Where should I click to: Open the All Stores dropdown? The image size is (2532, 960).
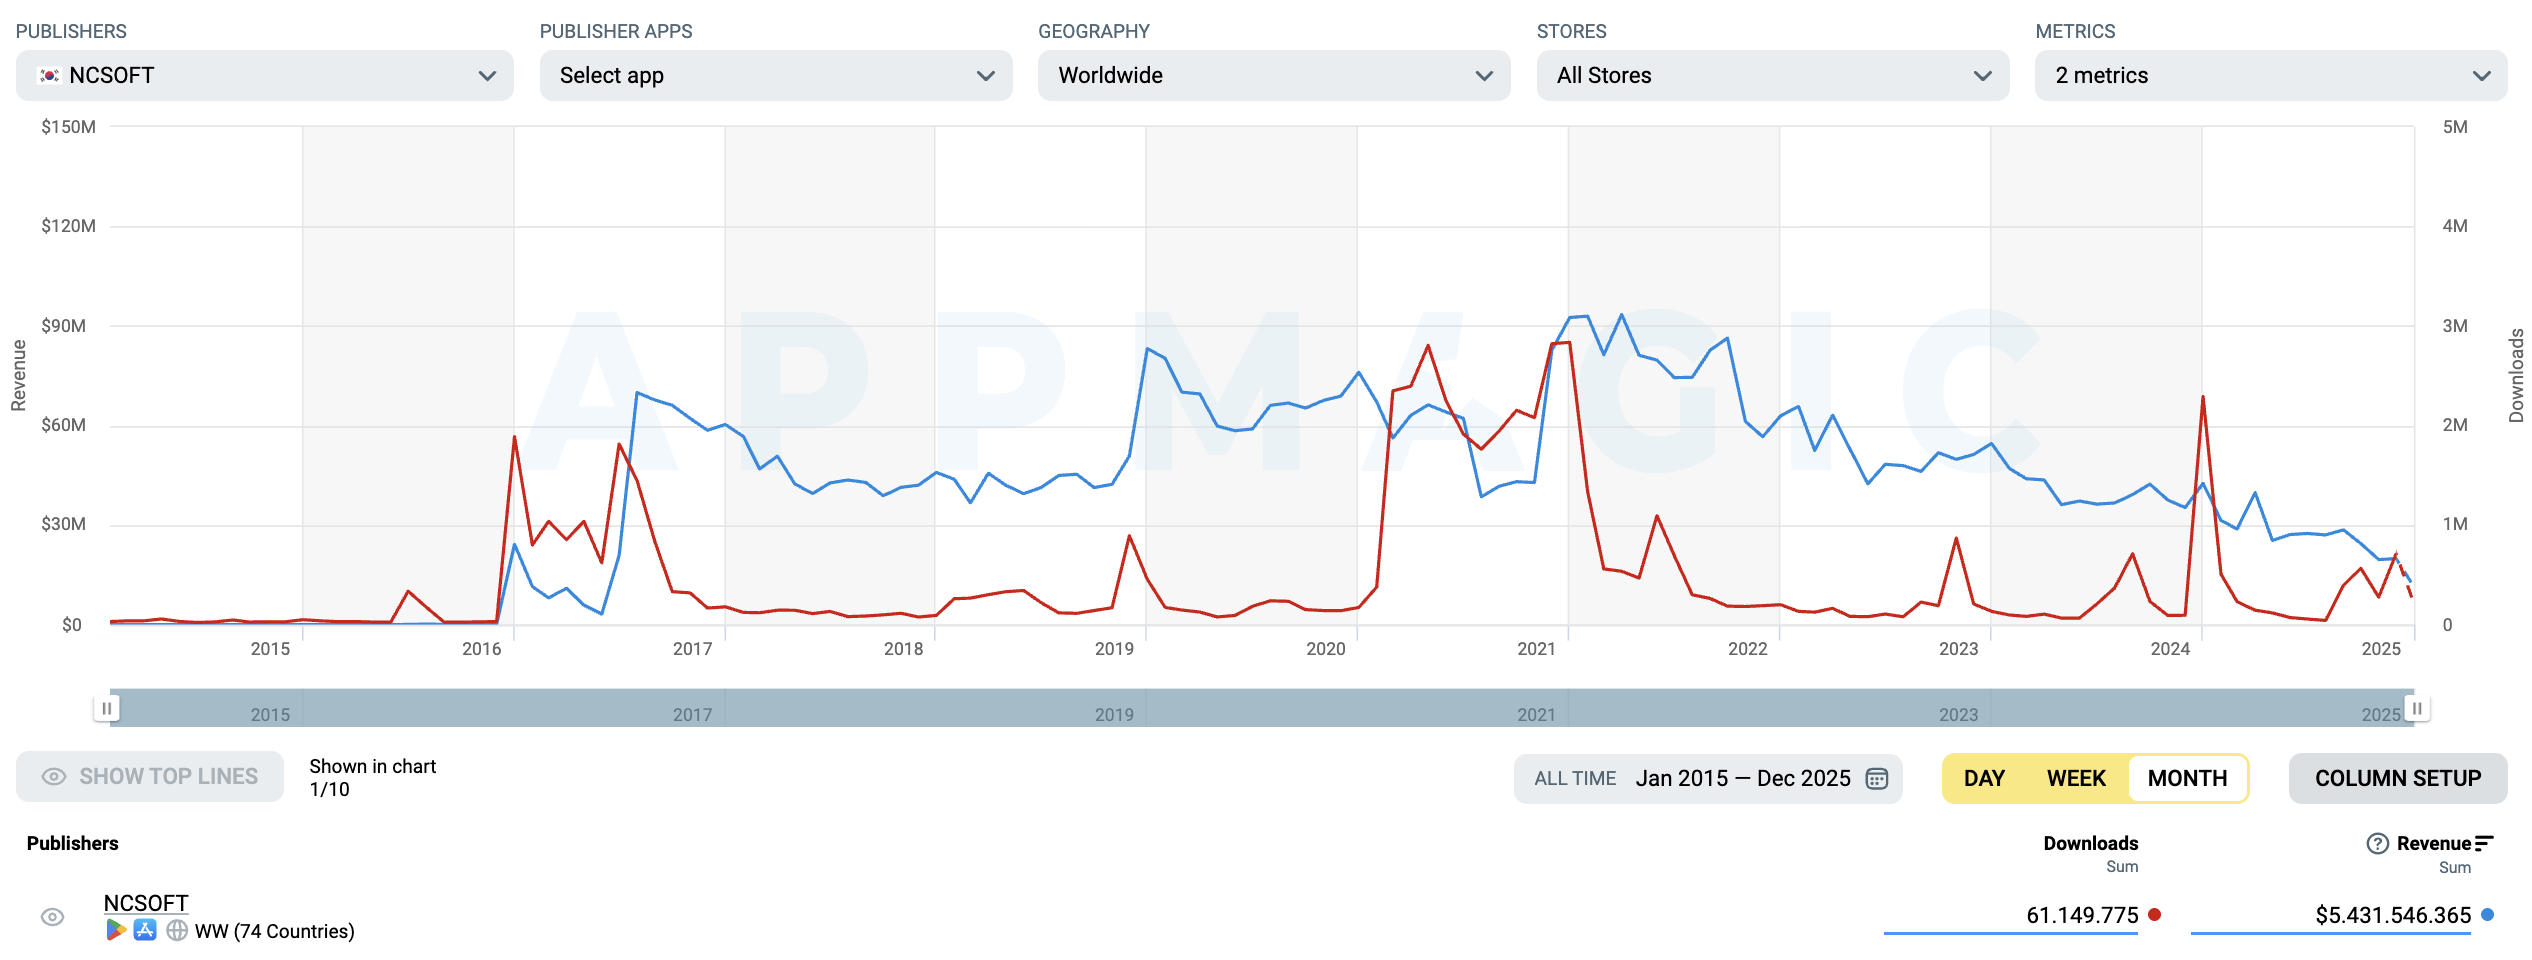(1772, 76)
